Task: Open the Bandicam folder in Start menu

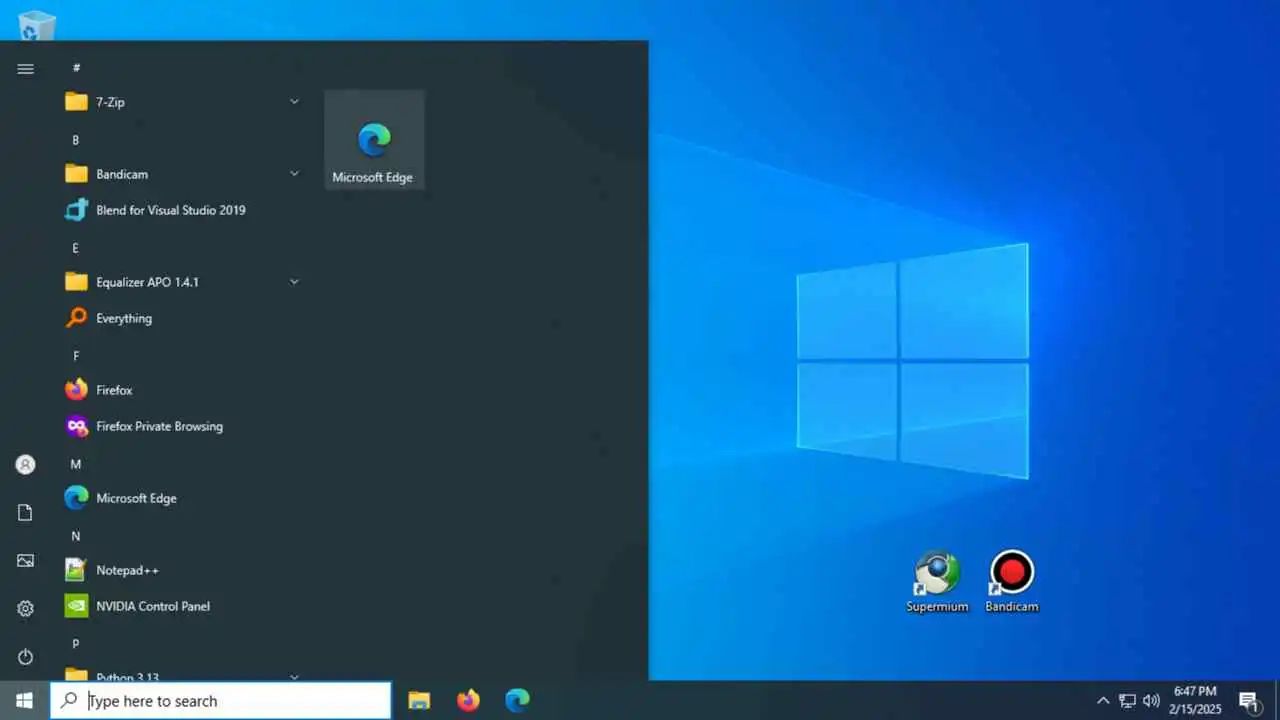Action: 183,174
